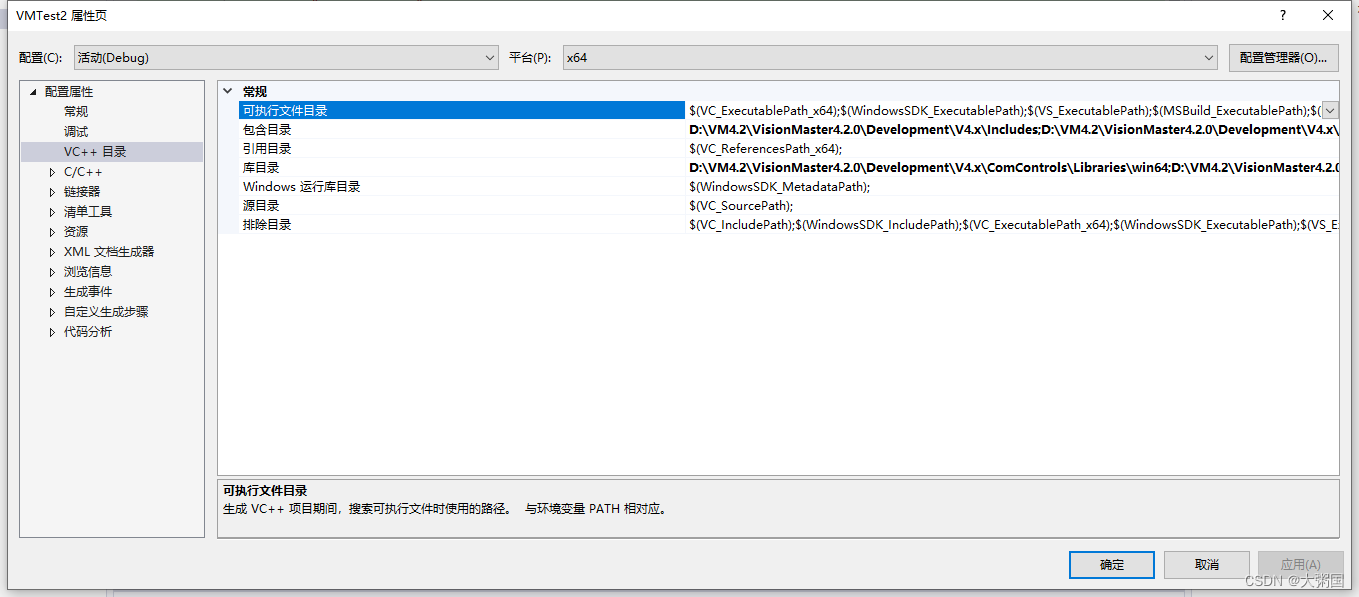Click the 排除目录 value starting $(VC_IncludePath)
This screenshot has height=597, width=1359.
[x=1012, y=225]
